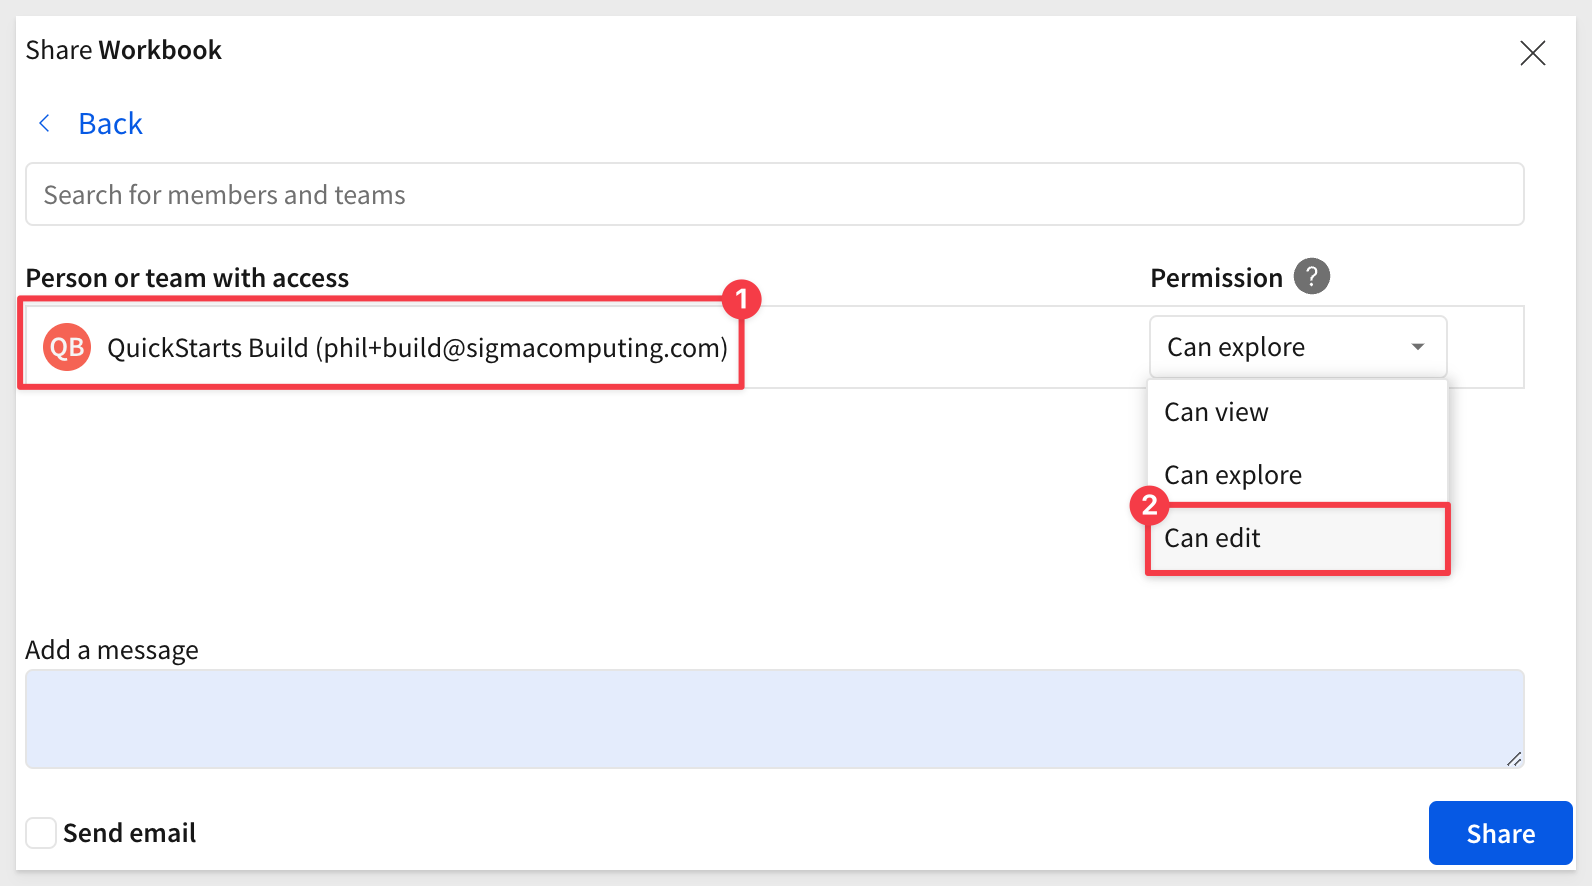The image size is (1592, 886).
Task: Click the Send email label text
Action: [129, 833]
